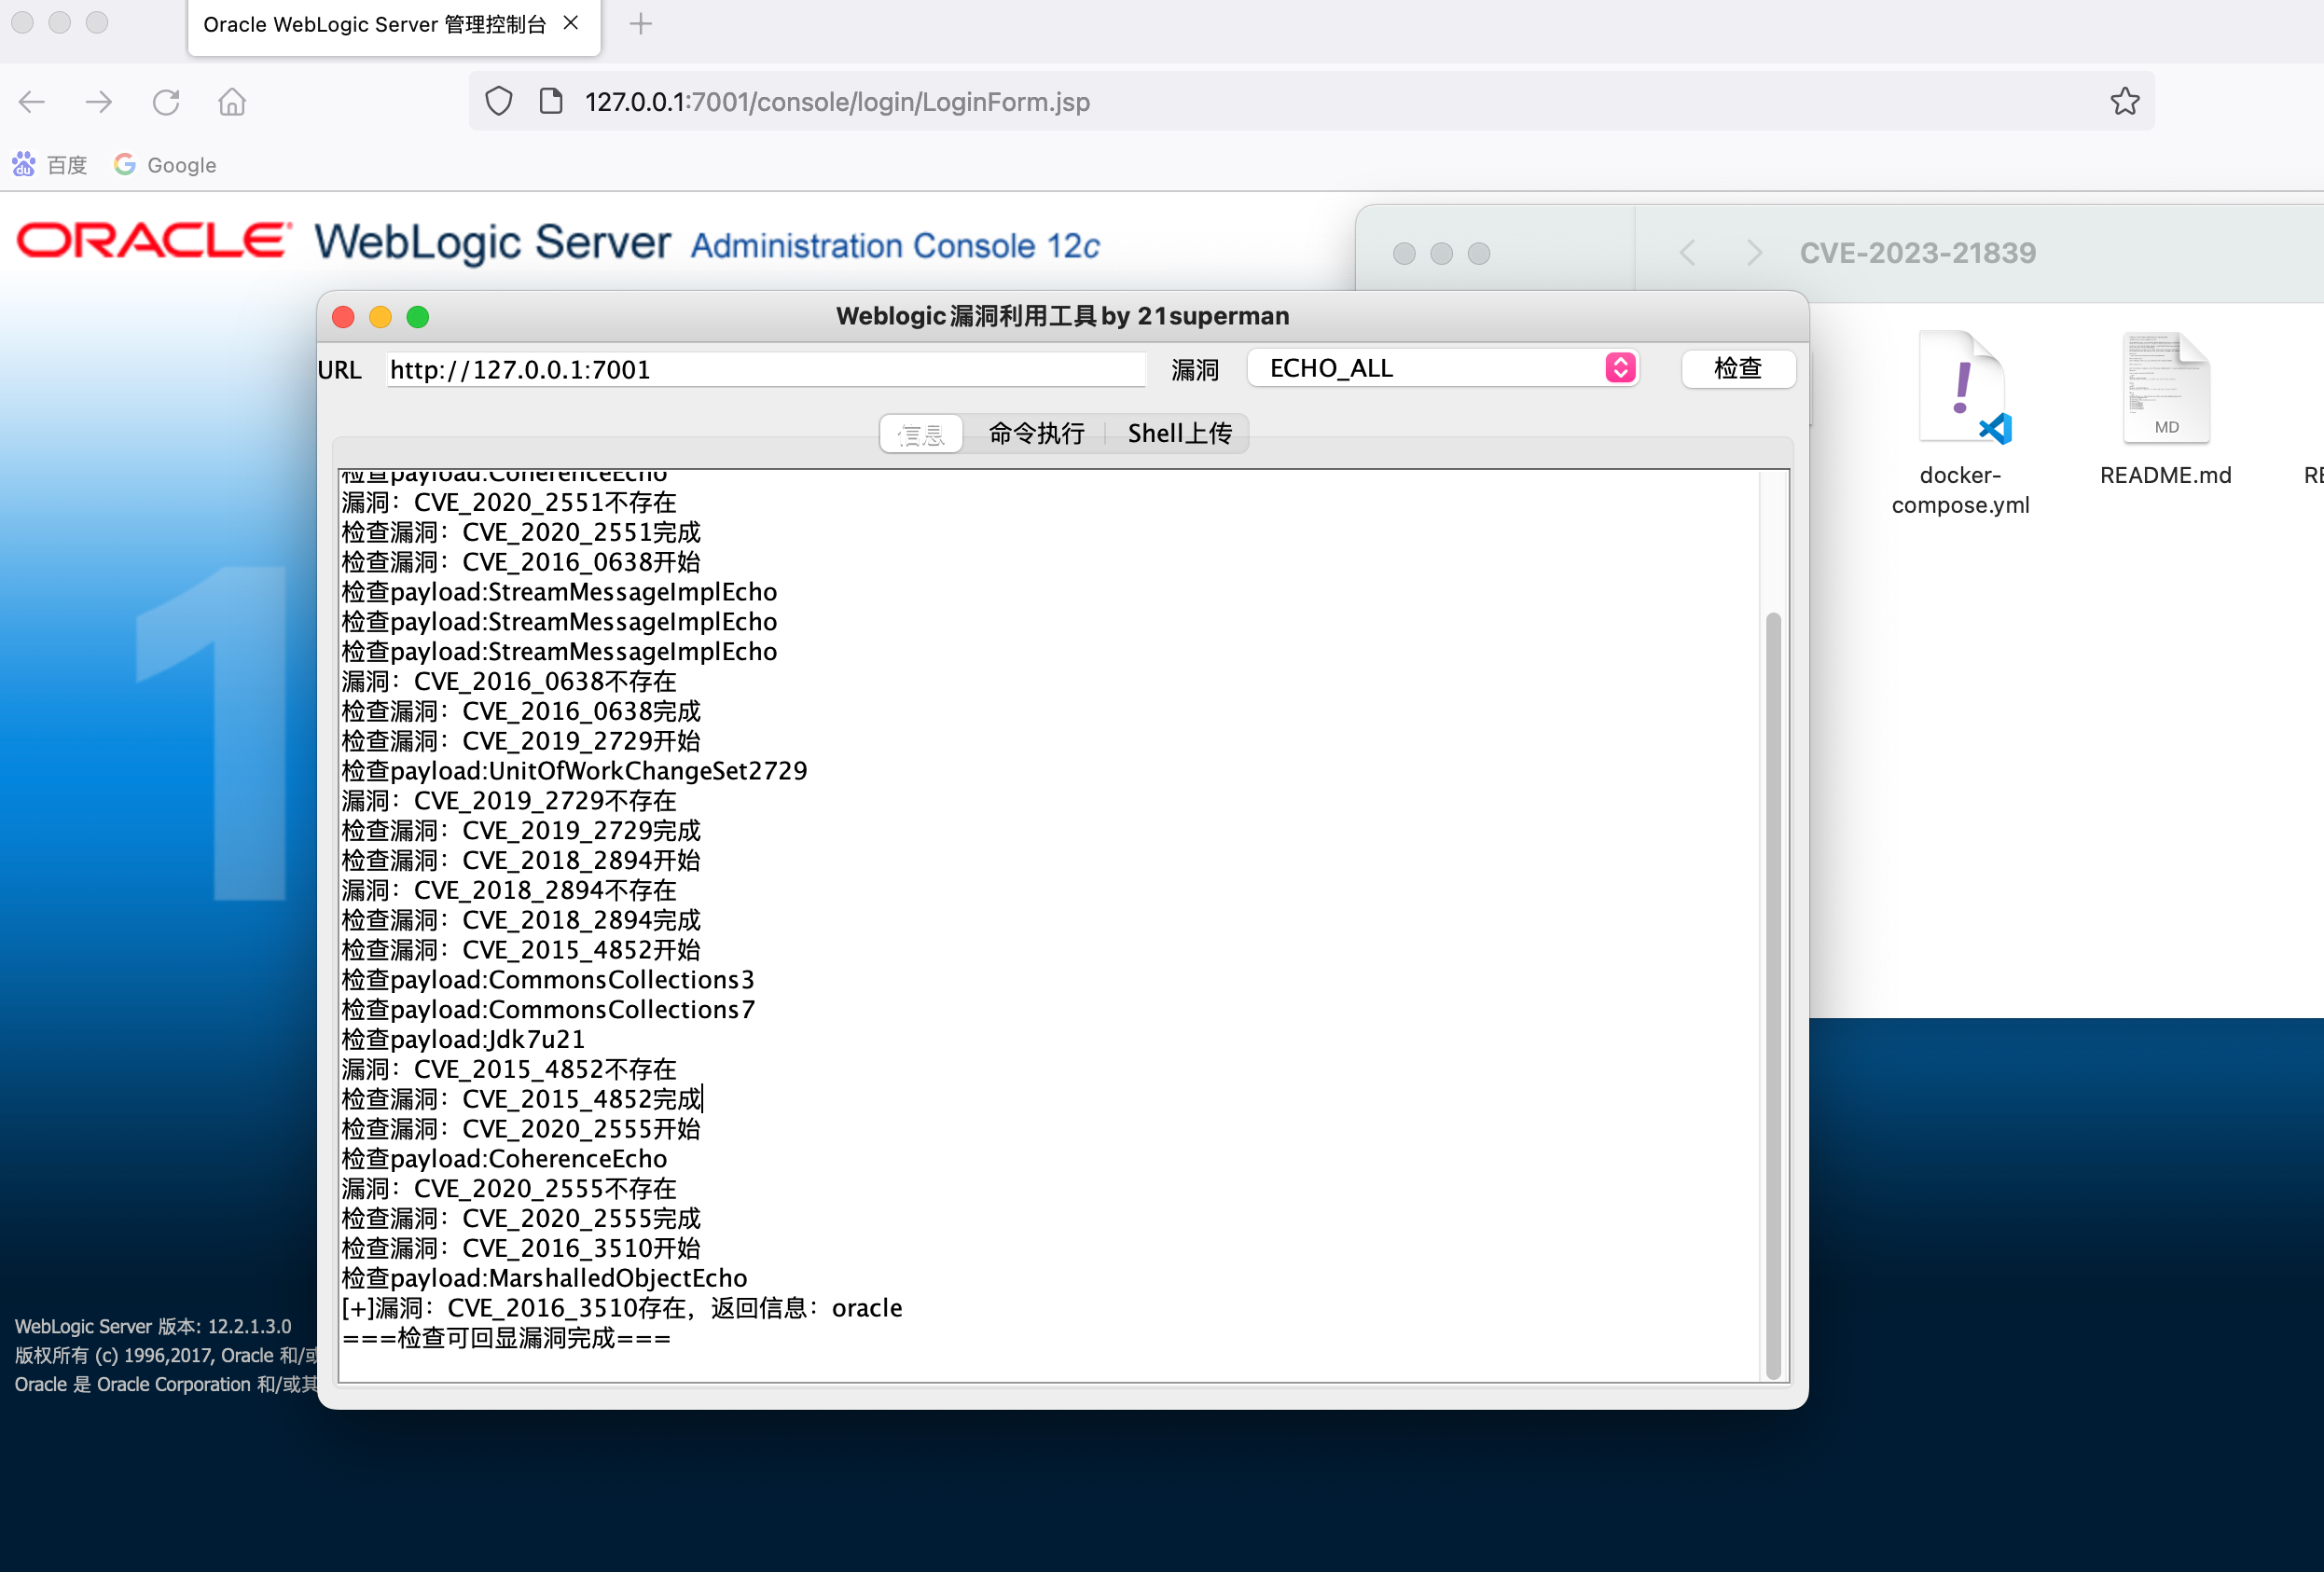Image resolution: width=2324 pixels, height=1572 pixels.
Task: Click log line "检查漏洞：CVE_2016_0638开始"
Action: (x=521, y=562)
